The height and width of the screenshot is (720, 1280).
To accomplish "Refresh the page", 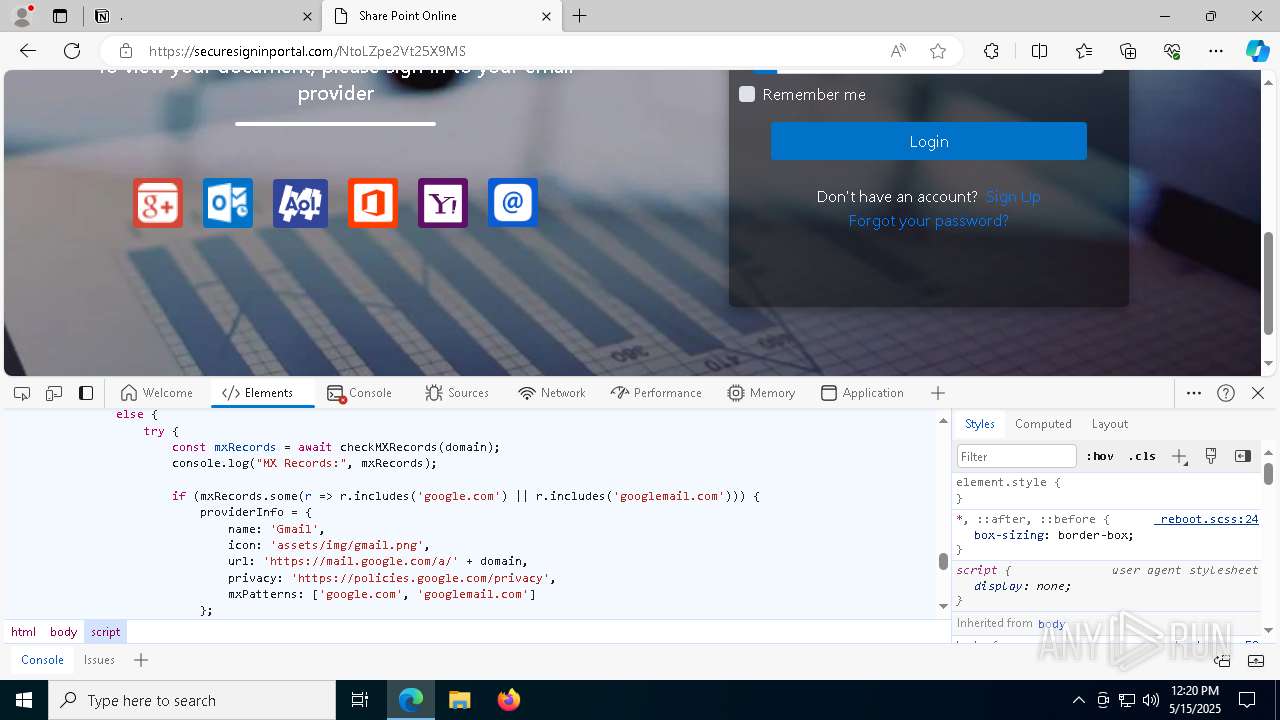I will [x=72, y=51].
